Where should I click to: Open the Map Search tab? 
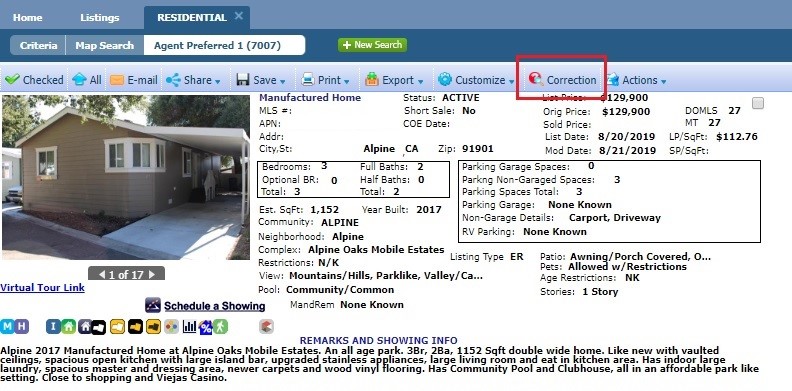(105, 45)
